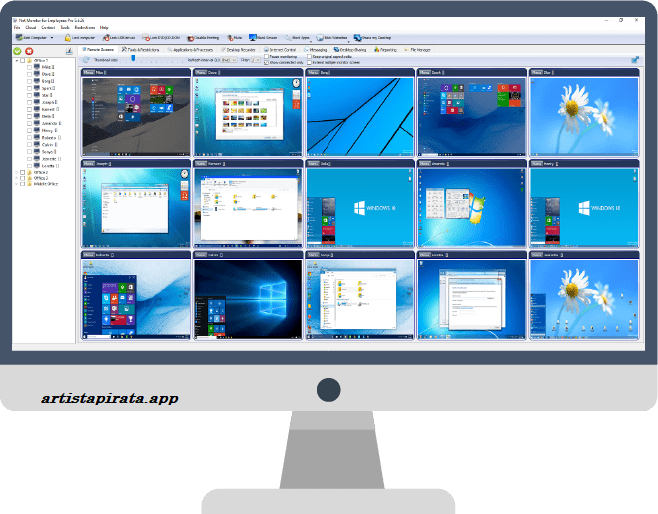Open the Cloud menu
Image resolution: width=658 pixels, height=514 pixels.
(x=31, y=27)
